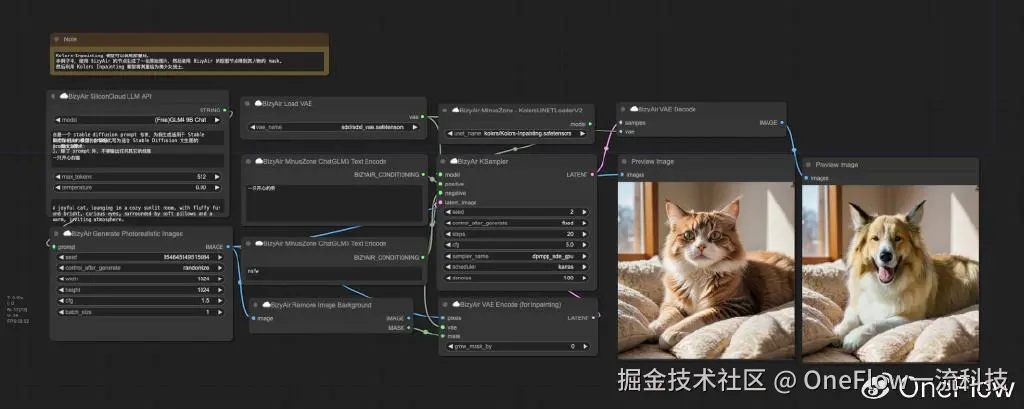Image resolution: width=1024 pixels, height=409 pixels.
Task: Edit the Note node text box
Action: [x=189, y=61]
